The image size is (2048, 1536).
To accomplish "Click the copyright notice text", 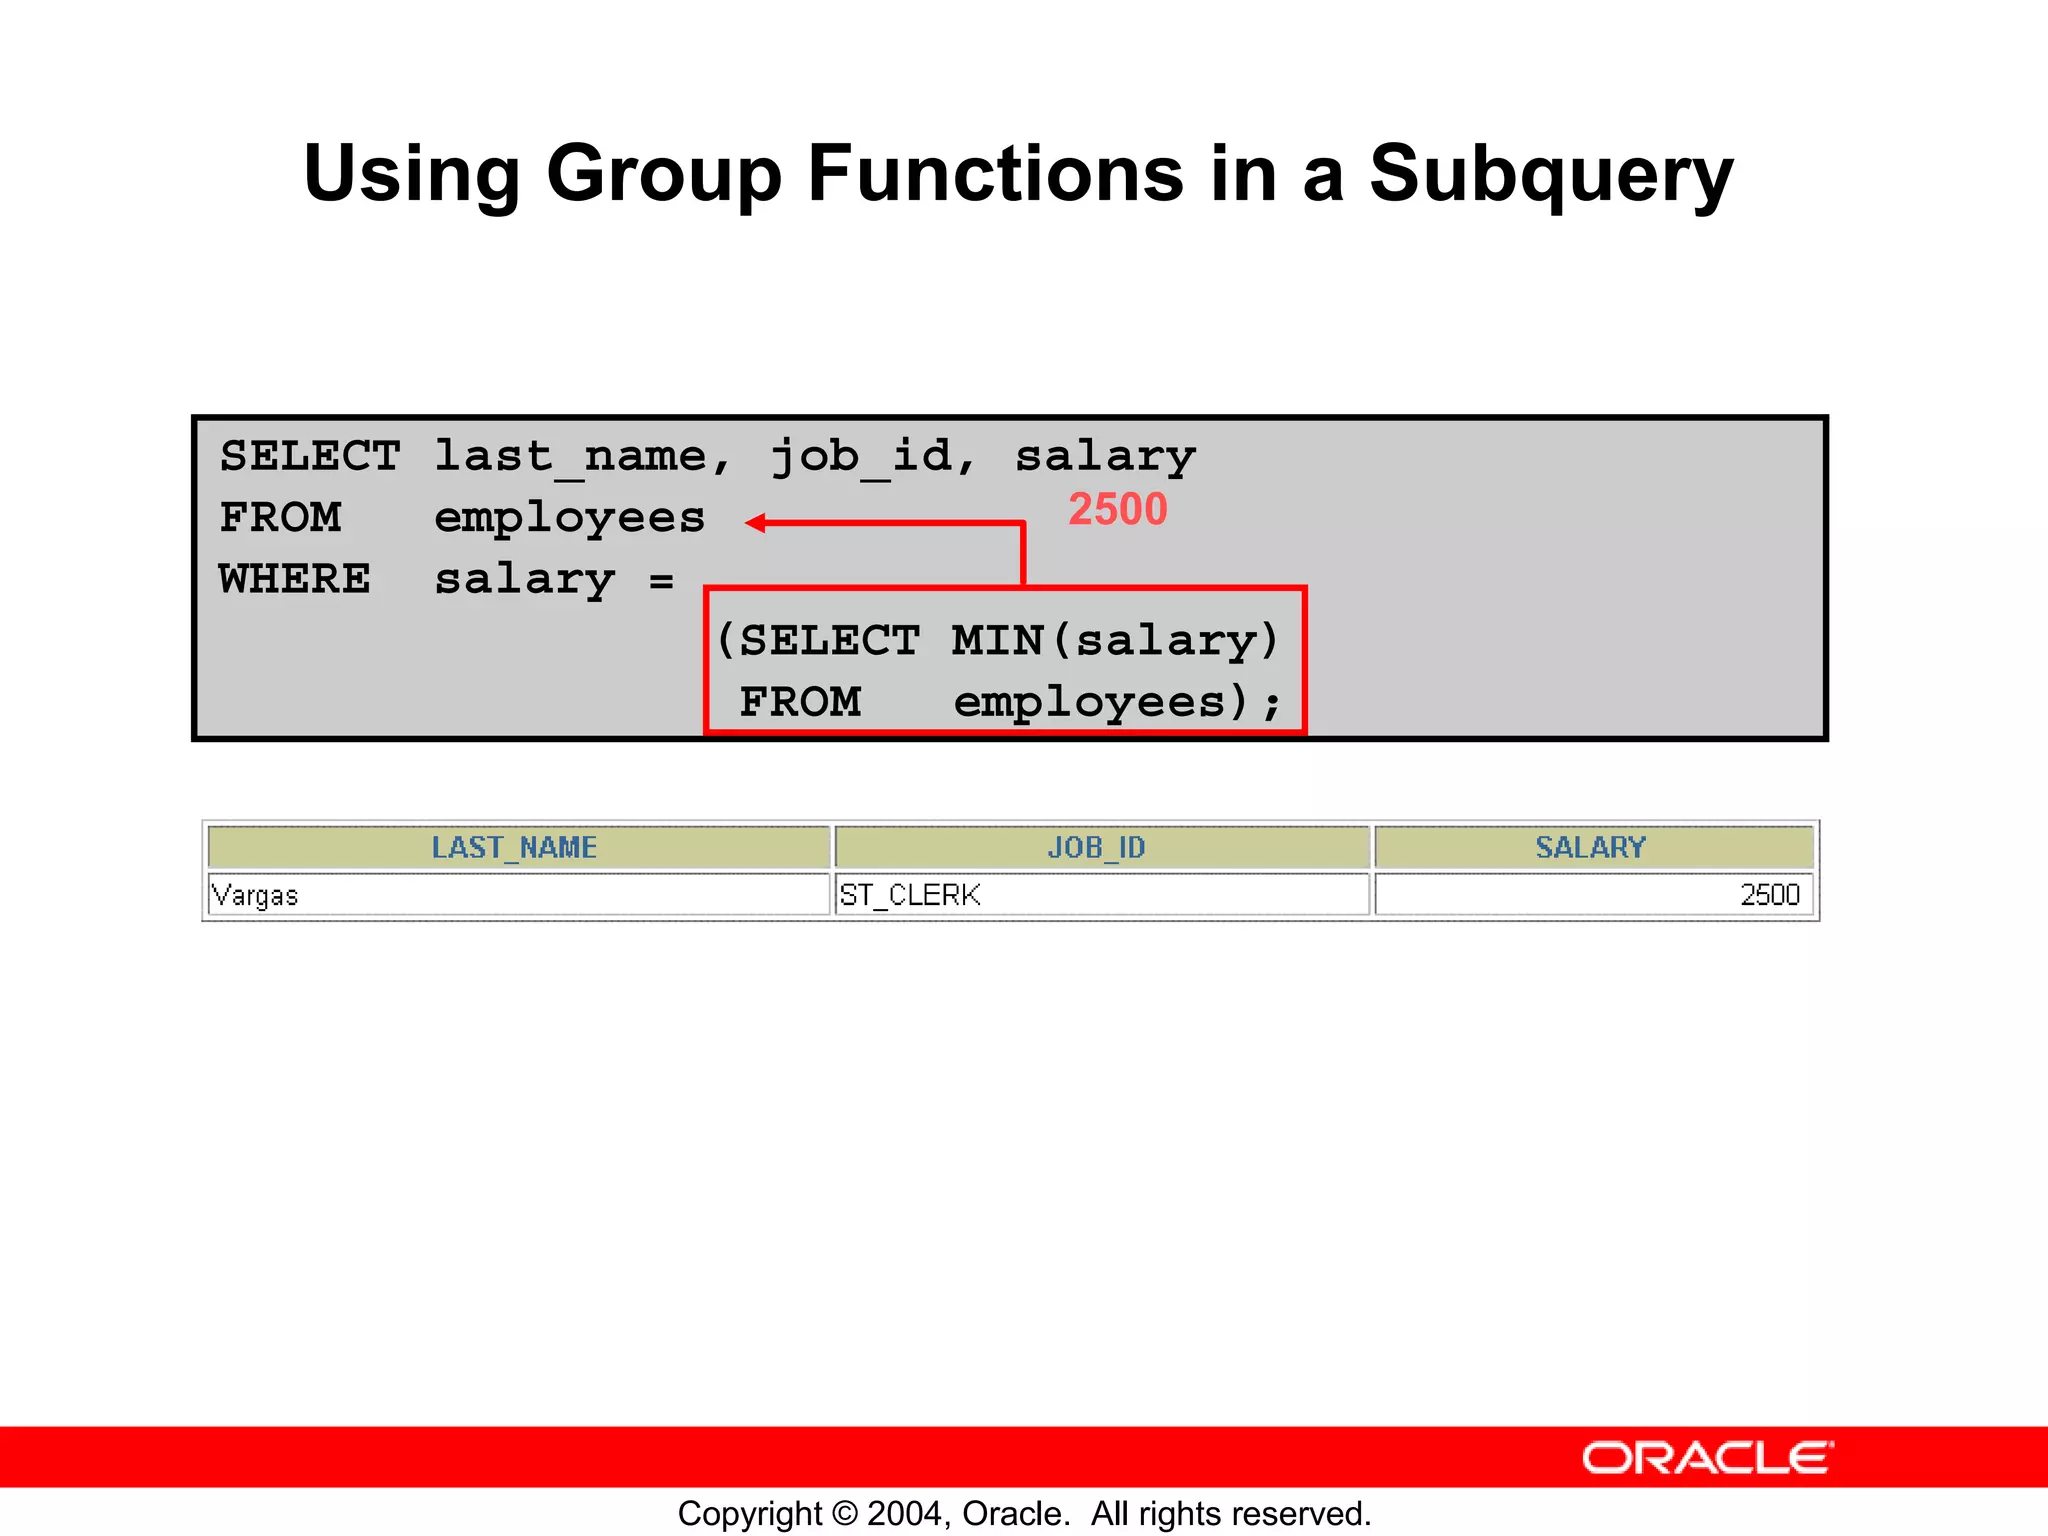I will coord(1024,1513).
